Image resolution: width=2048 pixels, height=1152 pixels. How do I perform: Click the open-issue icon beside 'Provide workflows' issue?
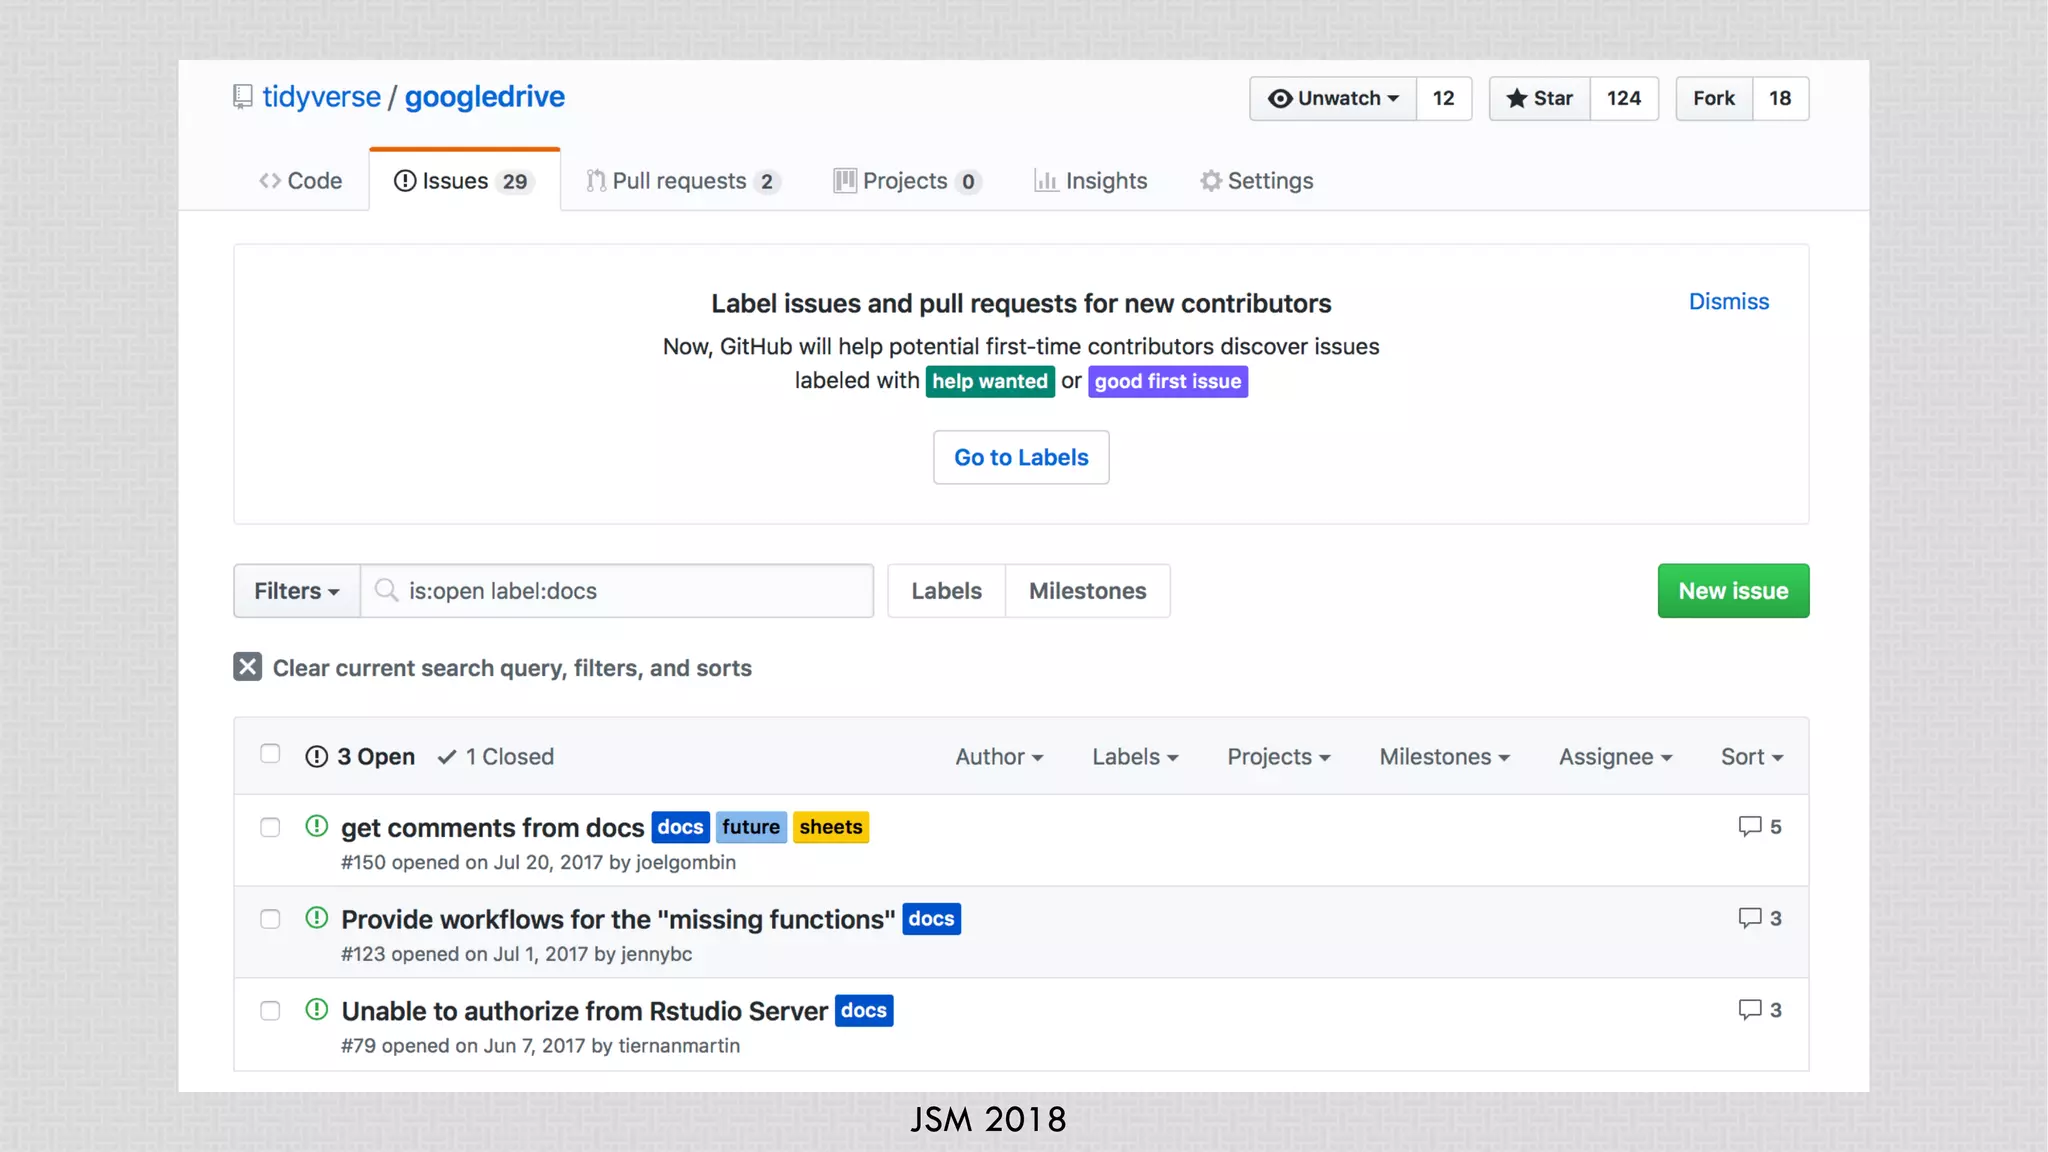(316, 918)
